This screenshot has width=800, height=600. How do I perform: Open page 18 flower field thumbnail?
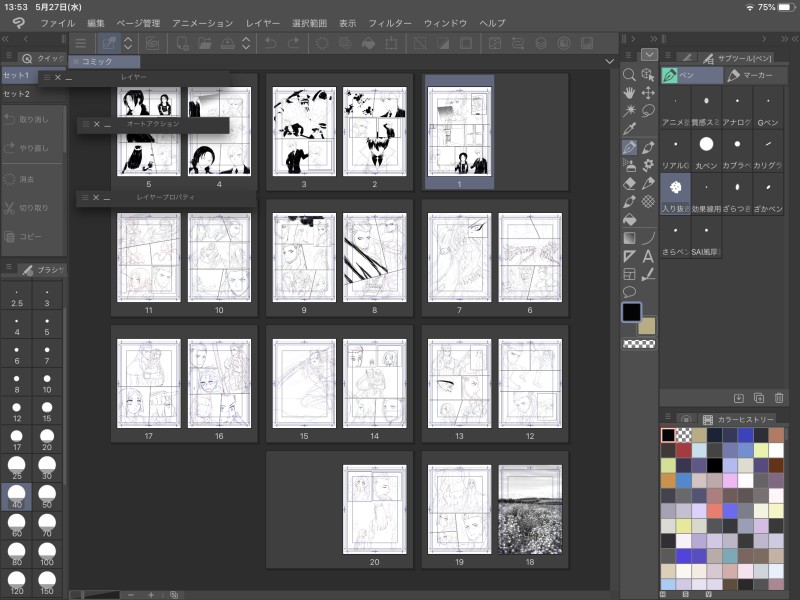(530, 509)
